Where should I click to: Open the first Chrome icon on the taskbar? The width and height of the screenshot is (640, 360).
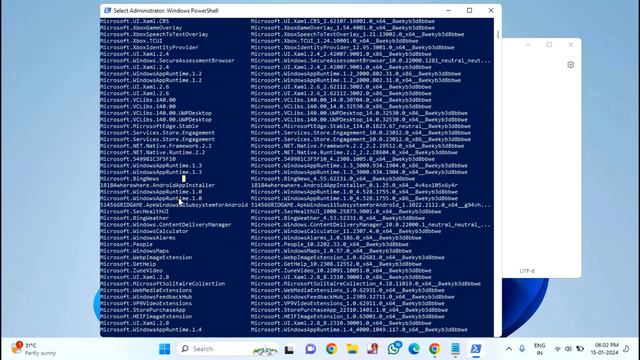(x=331, y=349)
